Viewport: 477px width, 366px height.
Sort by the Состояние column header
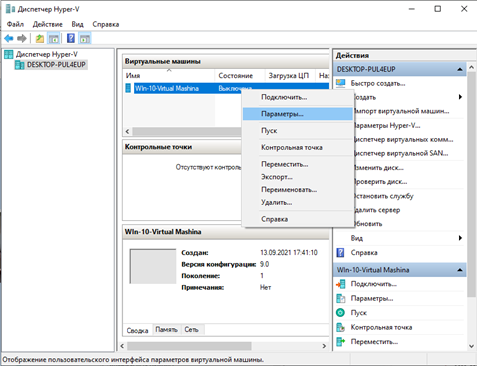[240, 76]
